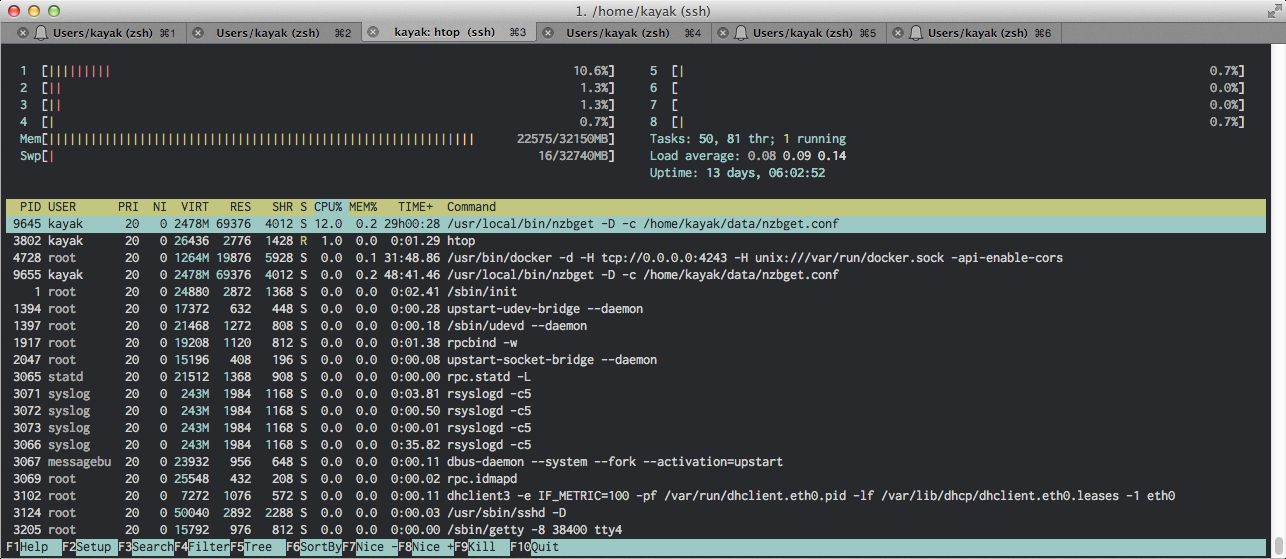Switch to the Users/kayak (zsh) ⌘4 tab
Image resolution: width=1286 pixels, height=559 pixels.
[x=622, y=33]
